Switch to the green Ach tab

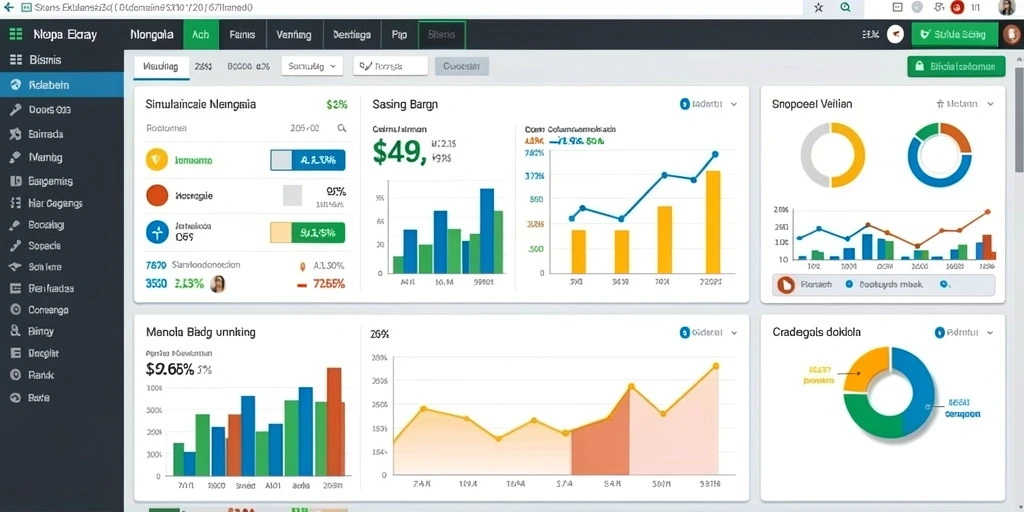200,35
